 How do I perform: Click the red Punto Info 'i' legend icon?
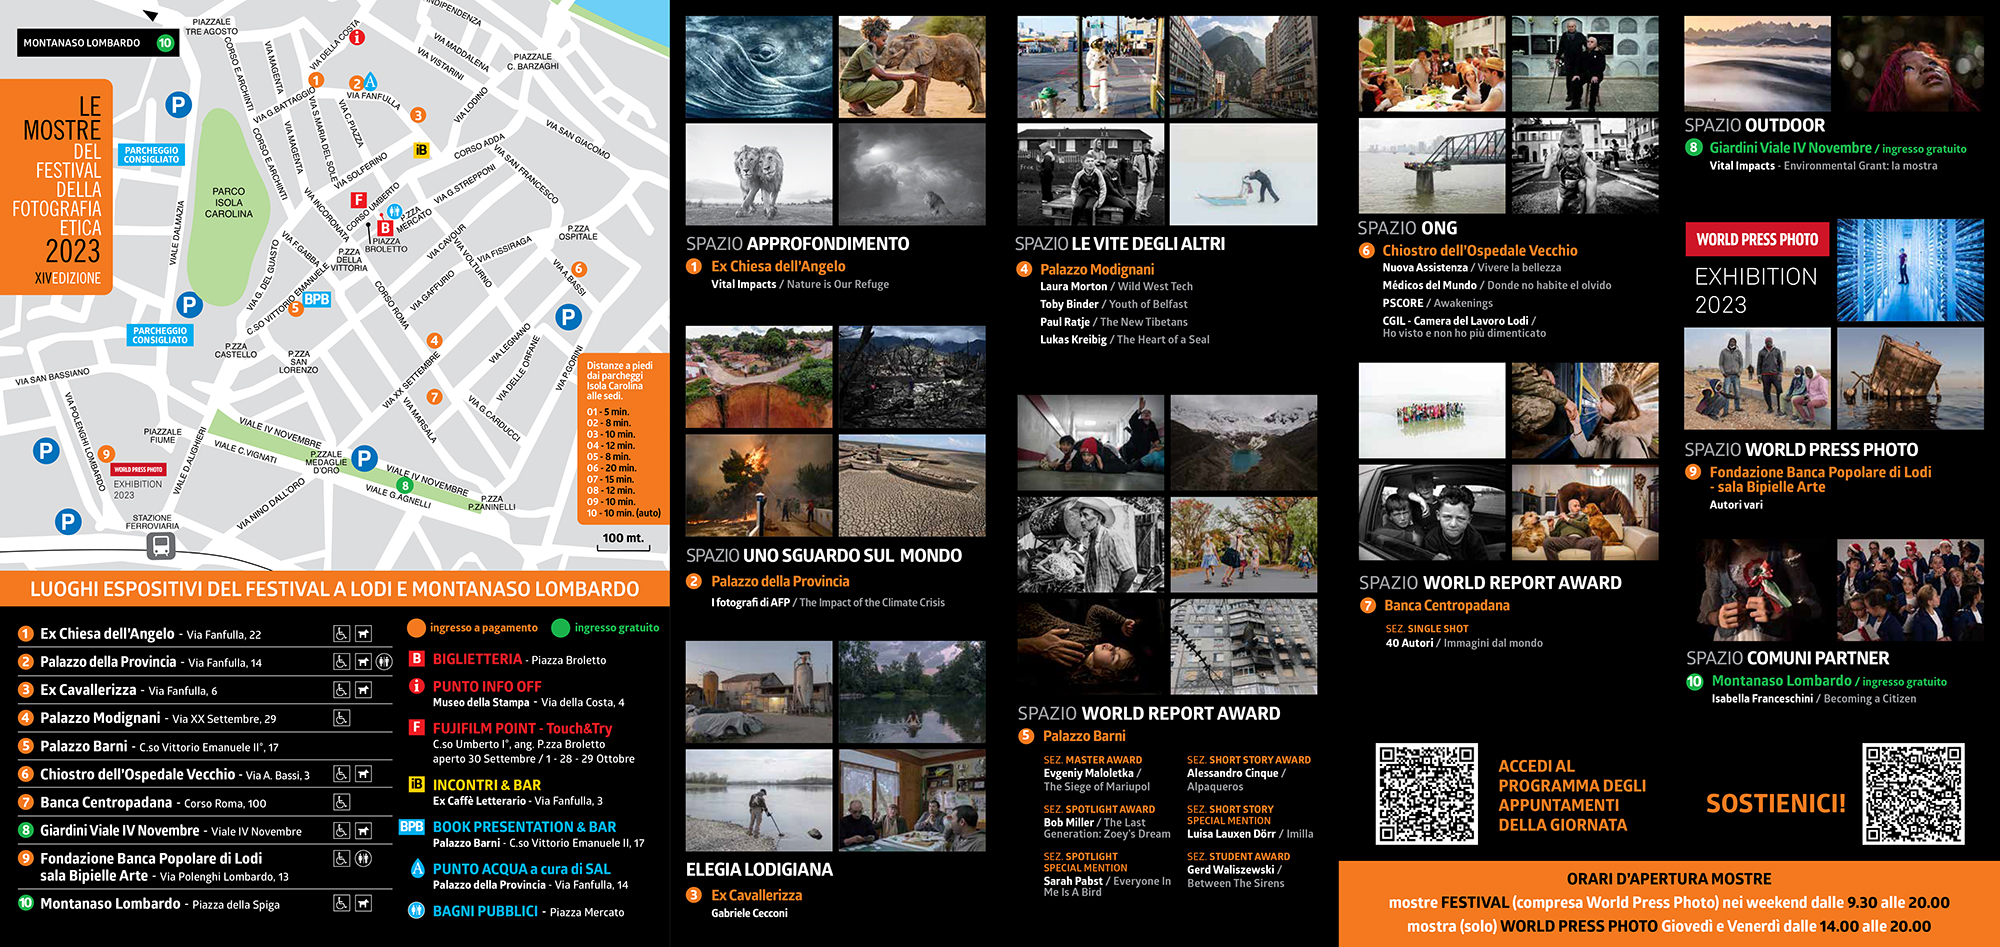[x=417, y=686]
